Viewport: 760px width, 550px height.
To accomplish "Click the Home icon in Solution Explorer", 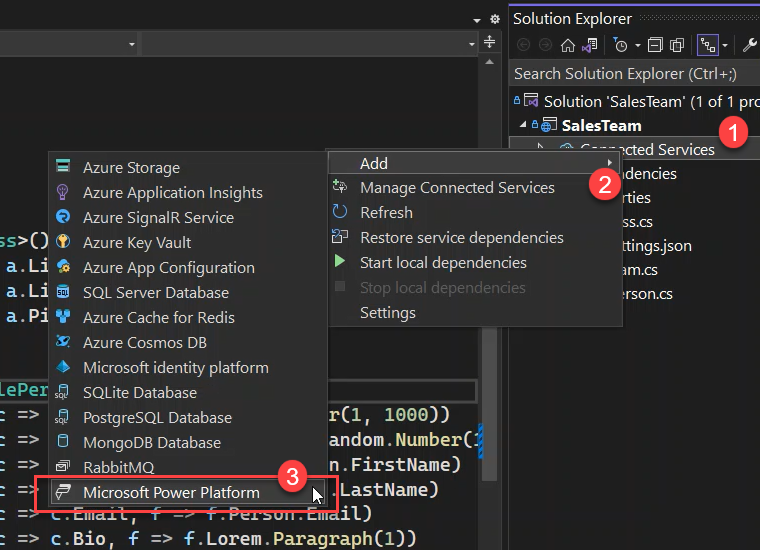I will pyautogui.click(x=568, y=46).
